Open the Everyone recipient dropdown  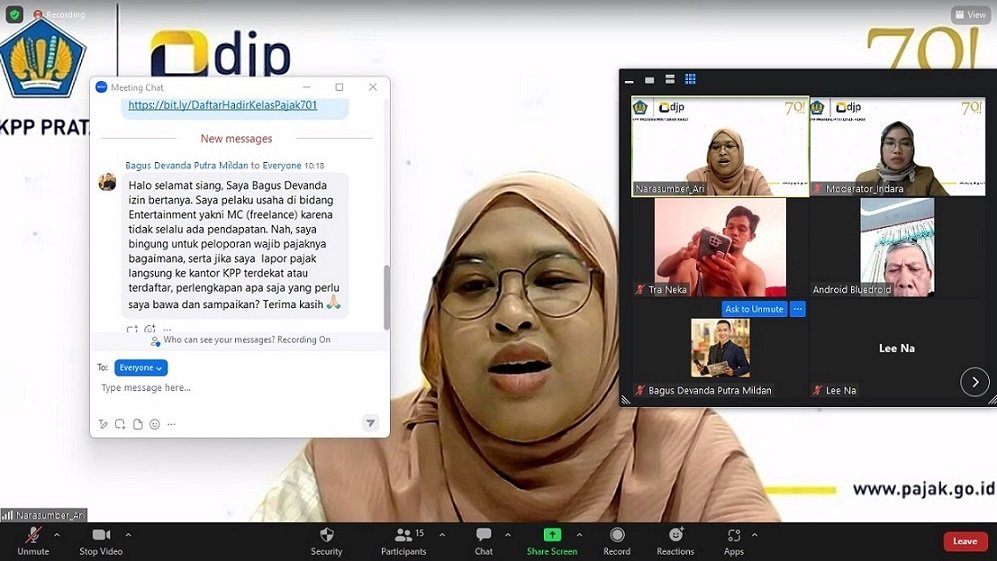140,368
